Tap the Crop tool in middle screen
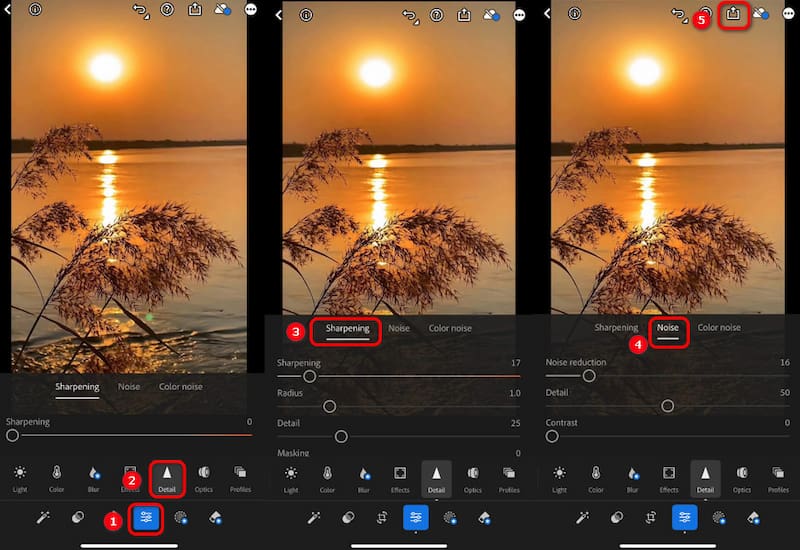800x550 pixels. click(382, 517)
